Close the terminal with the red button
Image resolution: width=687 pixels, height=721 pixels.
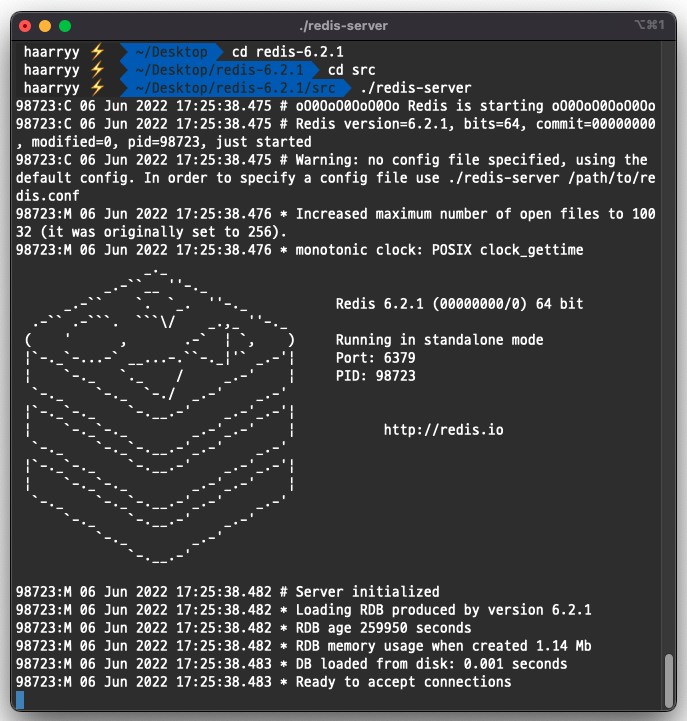click(x=25, y=26)
